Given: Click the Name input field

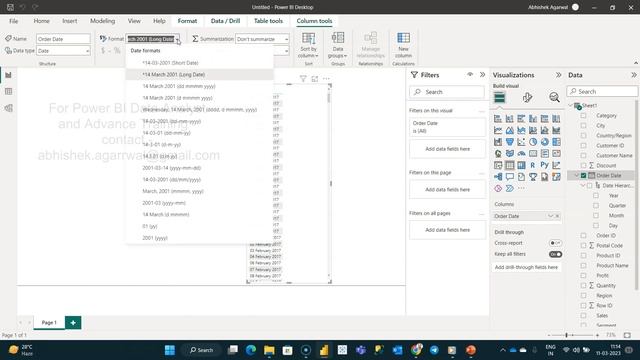Looking at the screenshot, I should coord(63,39).
